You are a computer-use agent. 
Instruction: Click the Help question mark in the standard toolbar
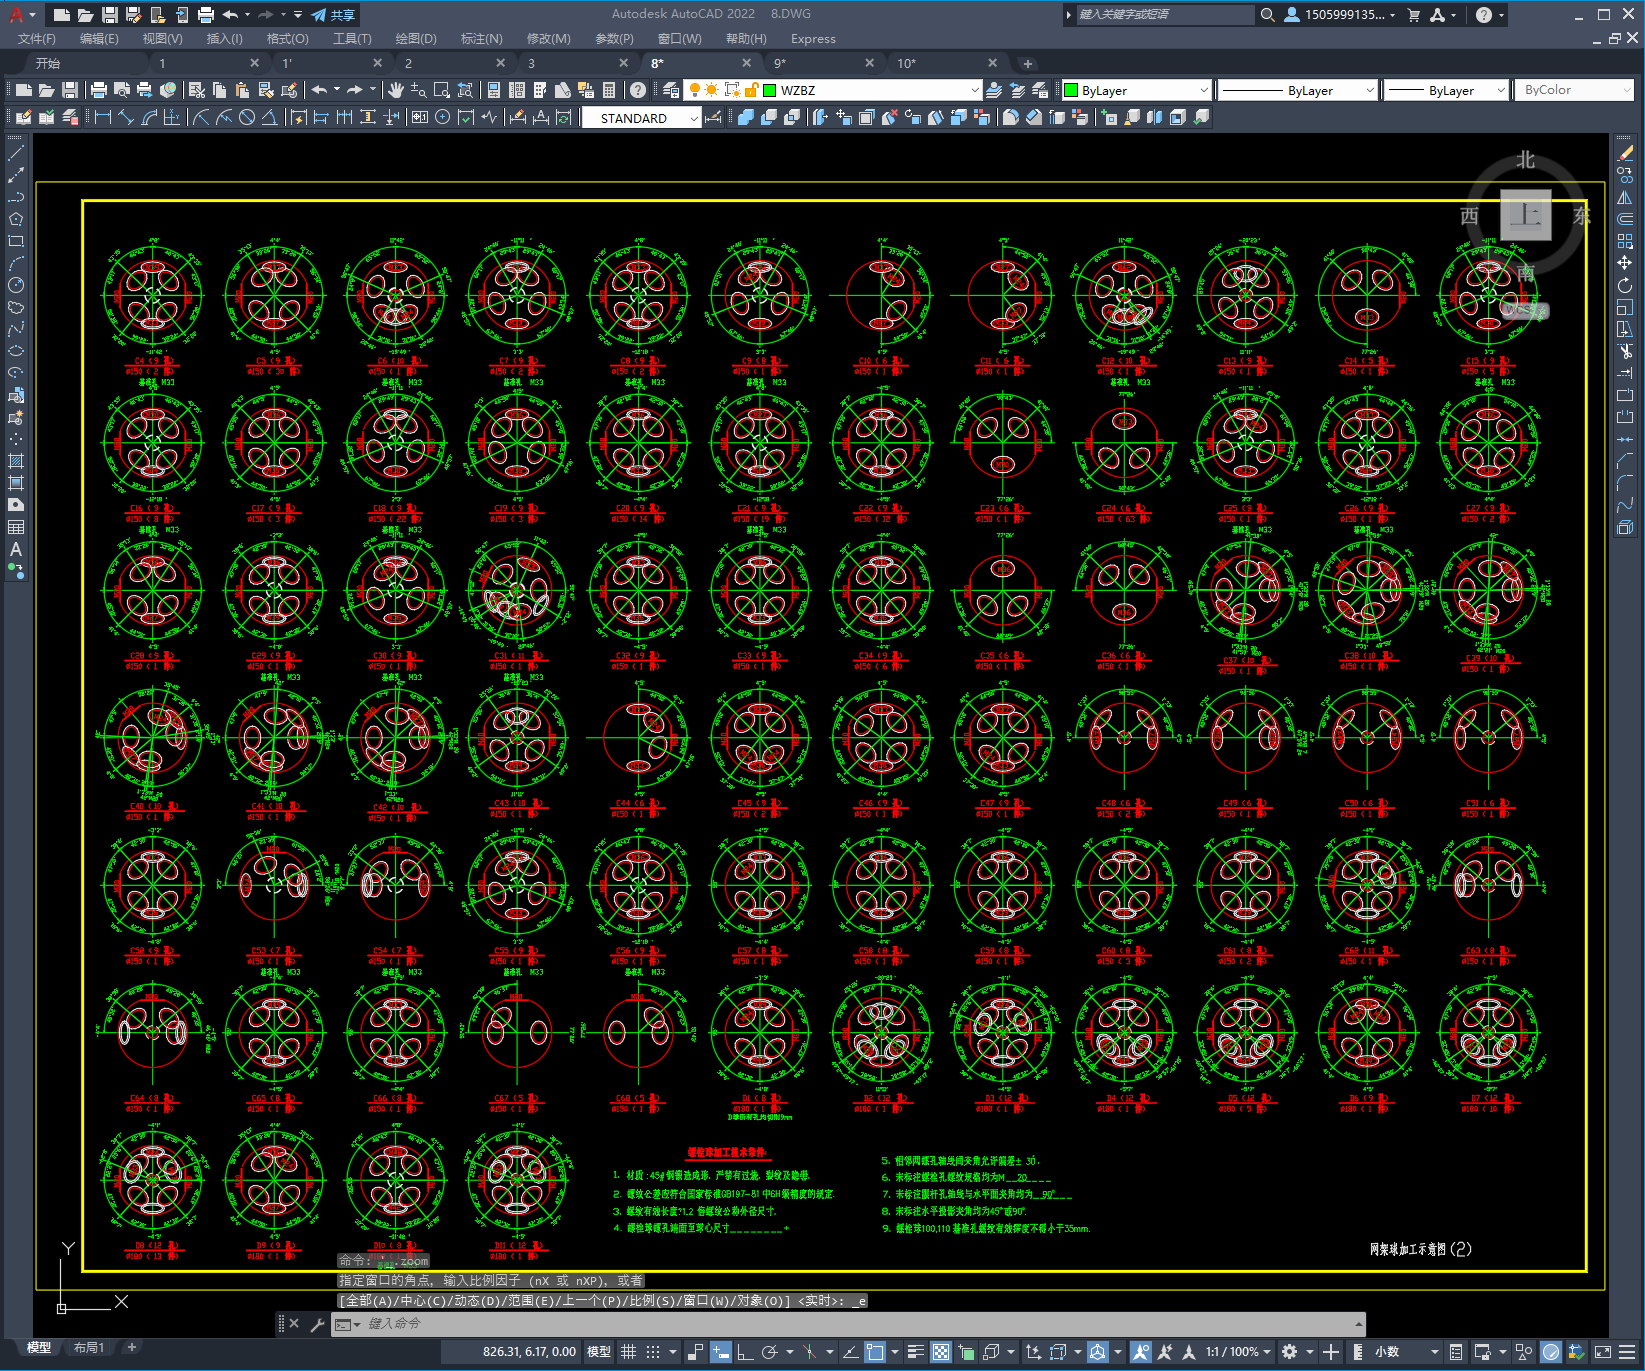638,90
